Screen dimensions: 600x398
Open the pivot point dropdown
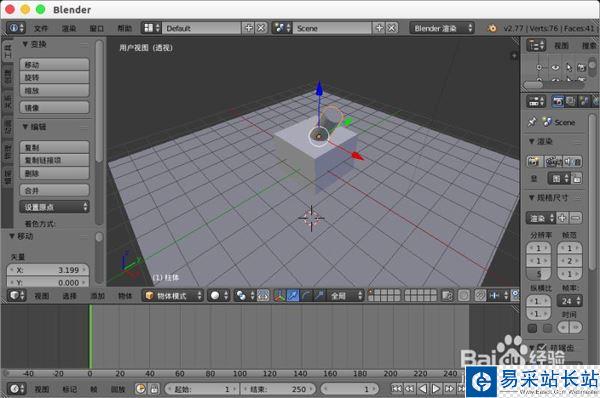245,295
